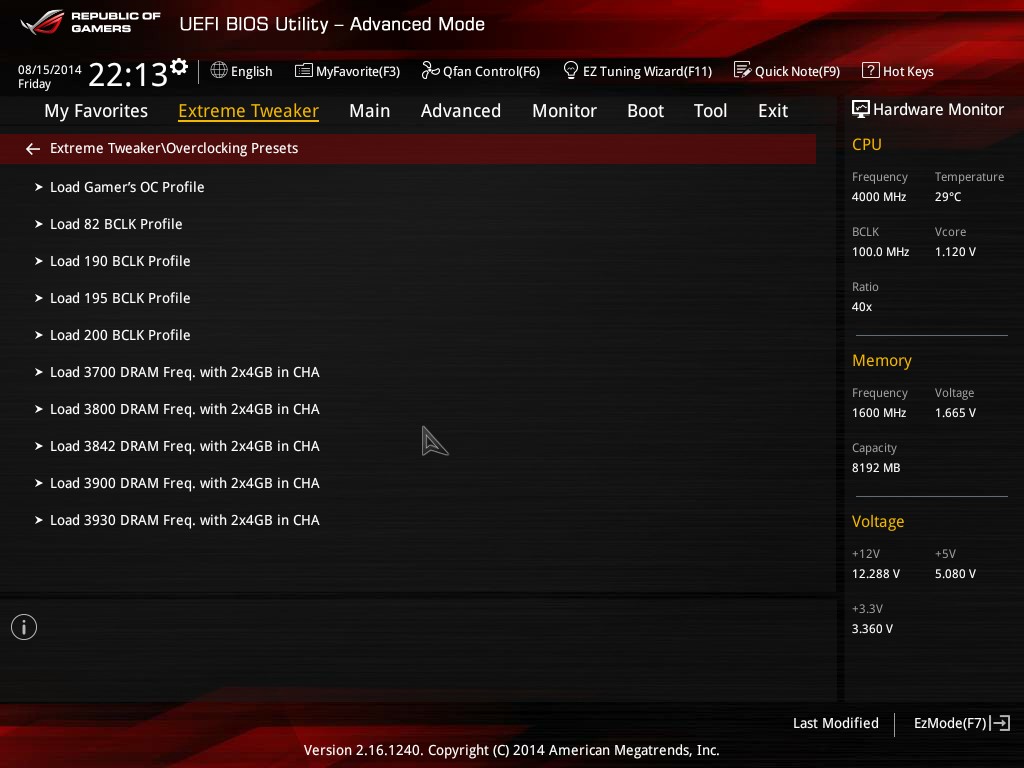Viewport: 1024px width, 768px height.
Task: Click the Qfan Control fan icon
Action: click(430, 70)
